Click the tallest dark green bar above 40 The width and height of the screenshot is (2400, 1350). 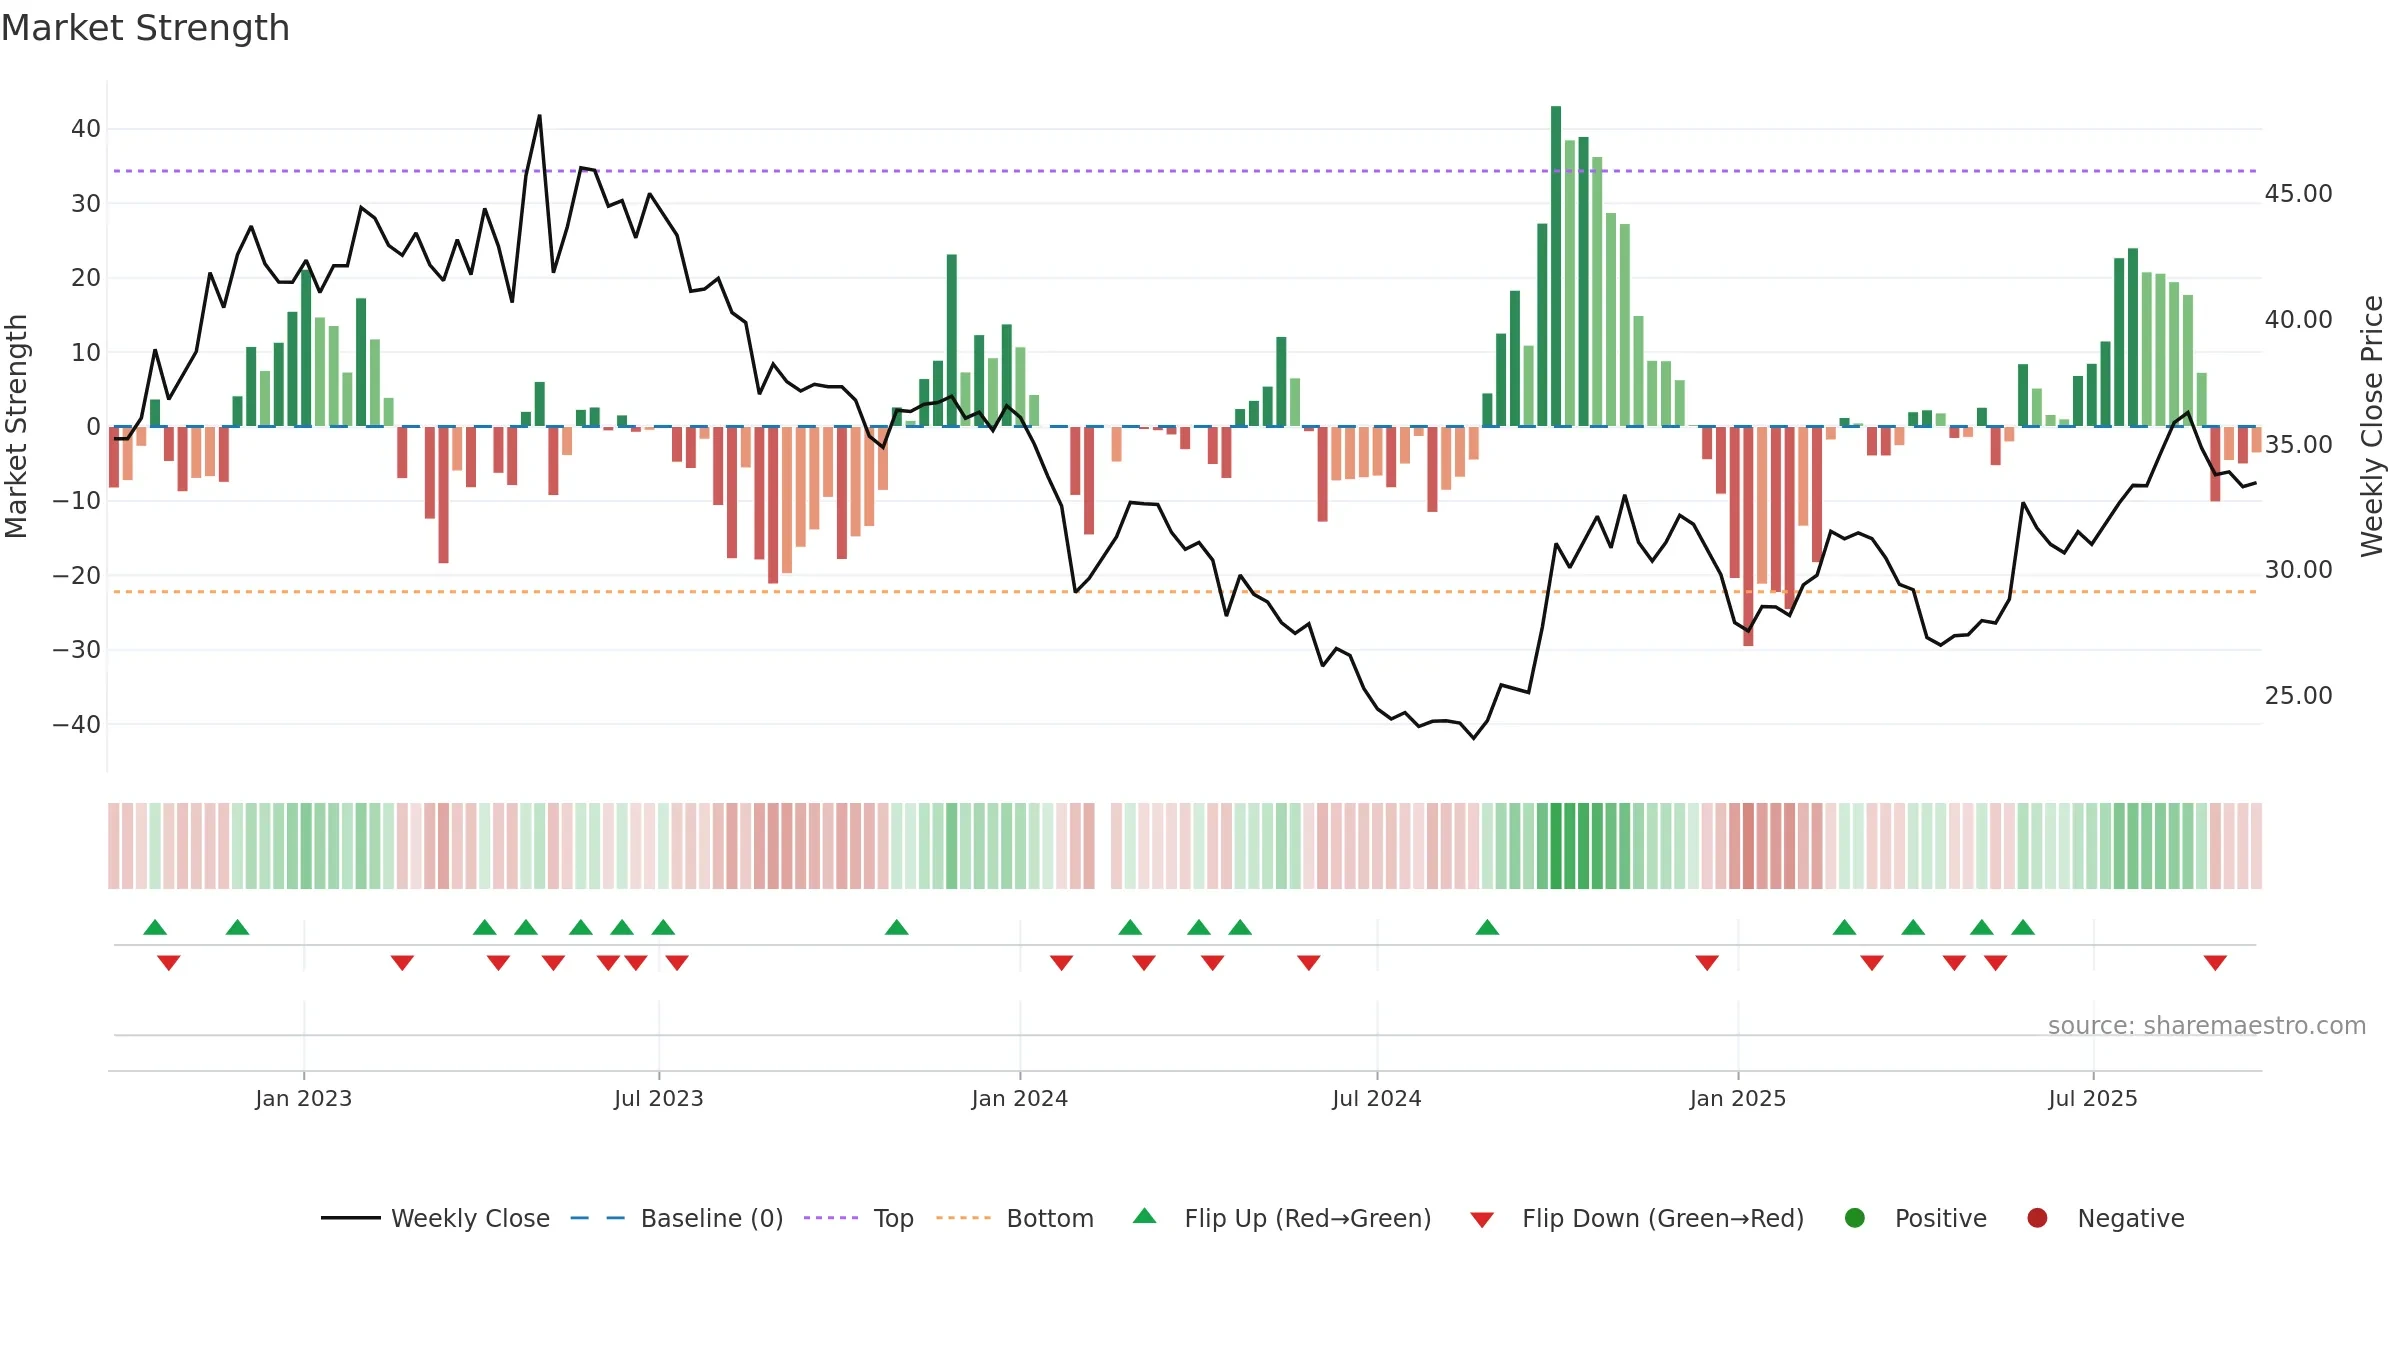pos(1556,266)
